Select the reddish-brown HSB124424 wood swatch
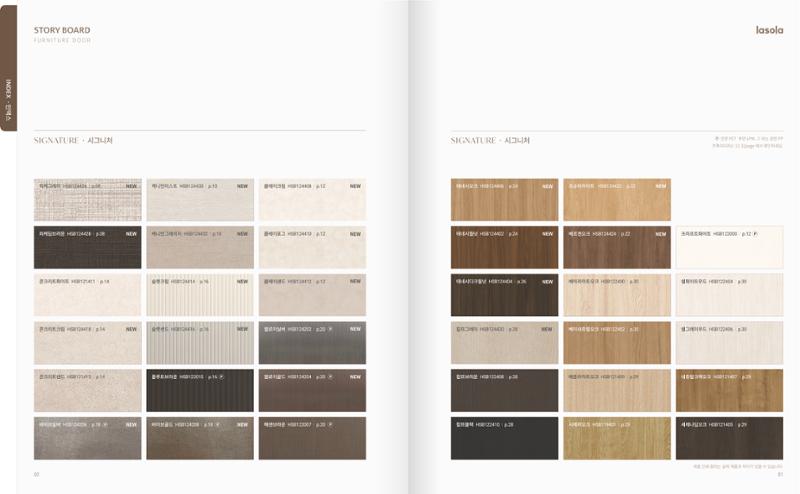 (617, 248)
